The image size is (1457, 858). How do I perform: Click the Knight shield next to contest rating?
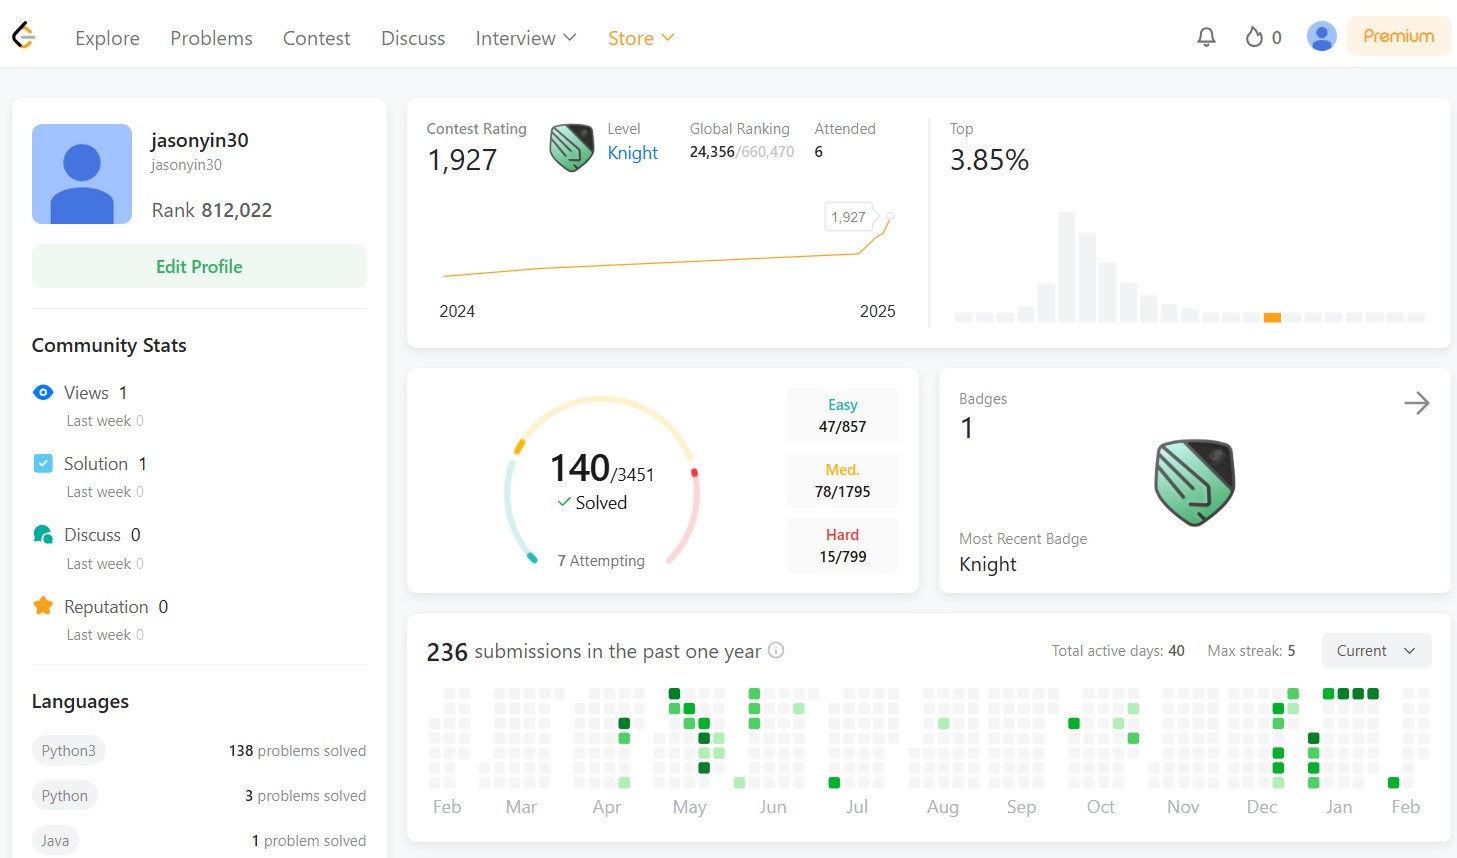(572, 148)
